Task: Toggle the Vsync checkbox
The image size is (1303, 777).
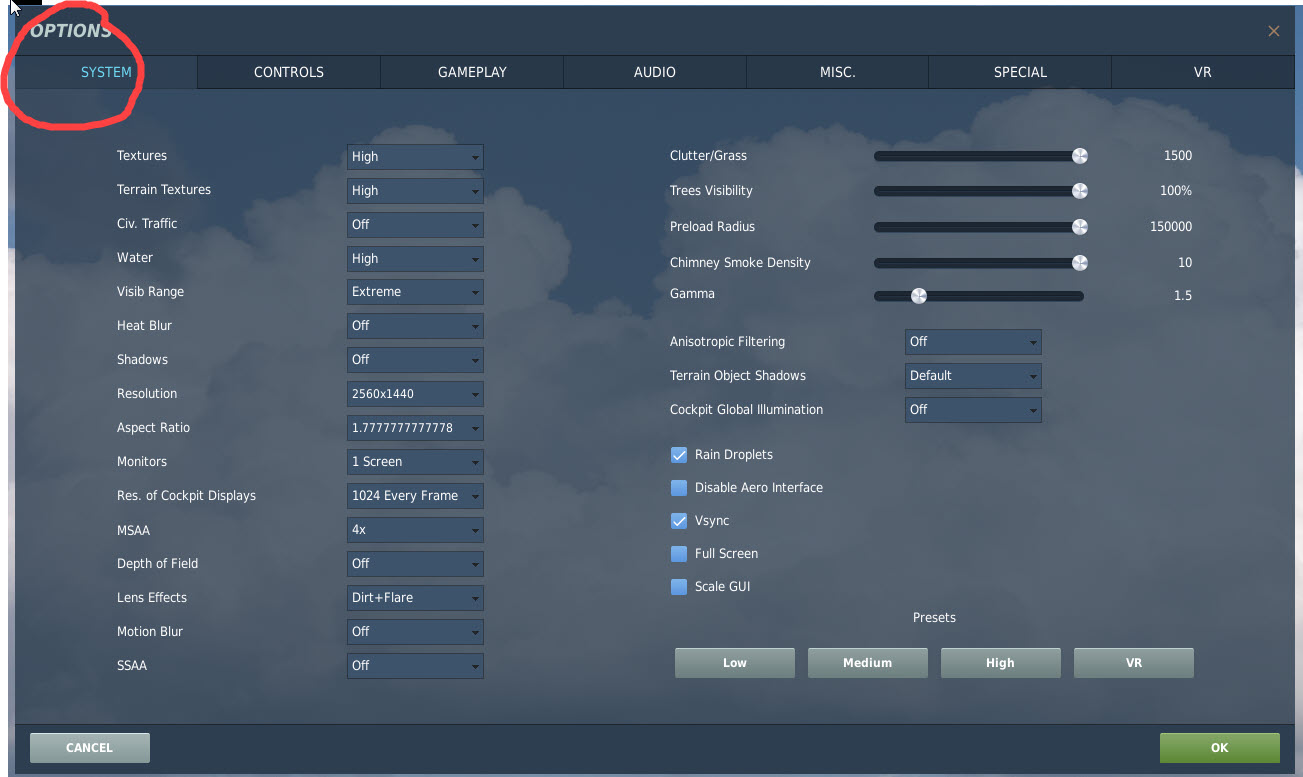Action: 679,521
